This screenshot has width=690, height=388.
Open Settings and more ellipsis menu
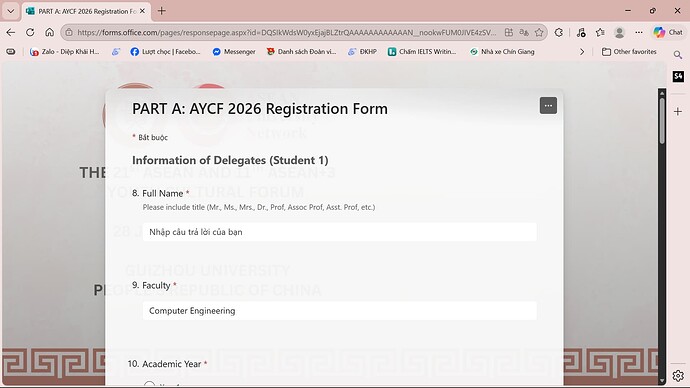click(639, 32)
